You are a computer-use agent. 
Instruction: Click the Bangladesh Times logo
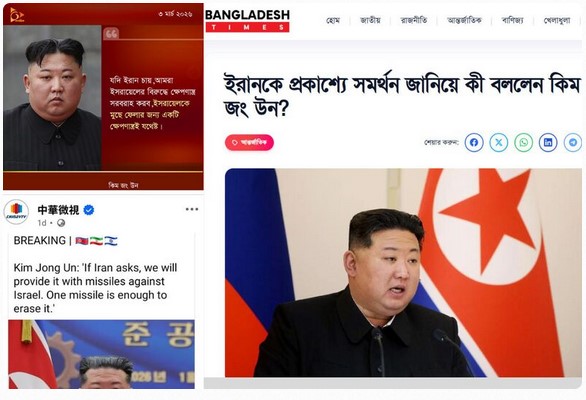247,20
